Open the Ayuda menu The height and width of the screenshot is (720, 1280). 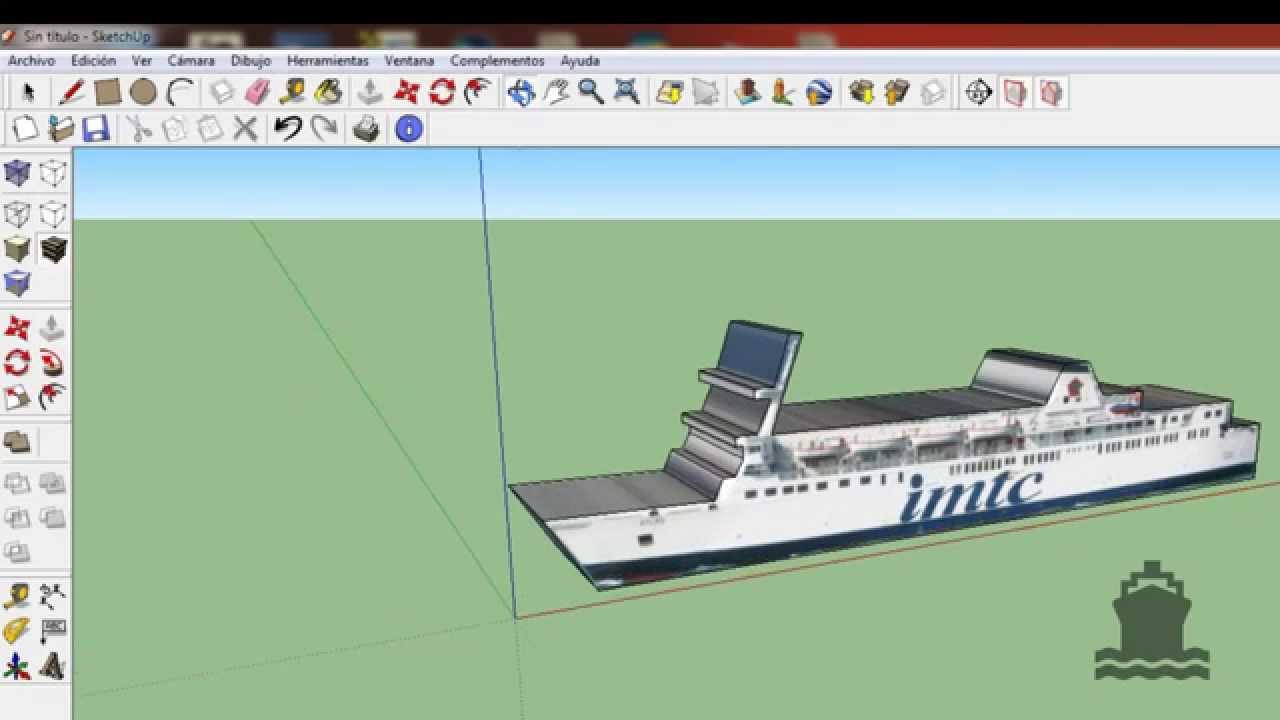(580, 60)
